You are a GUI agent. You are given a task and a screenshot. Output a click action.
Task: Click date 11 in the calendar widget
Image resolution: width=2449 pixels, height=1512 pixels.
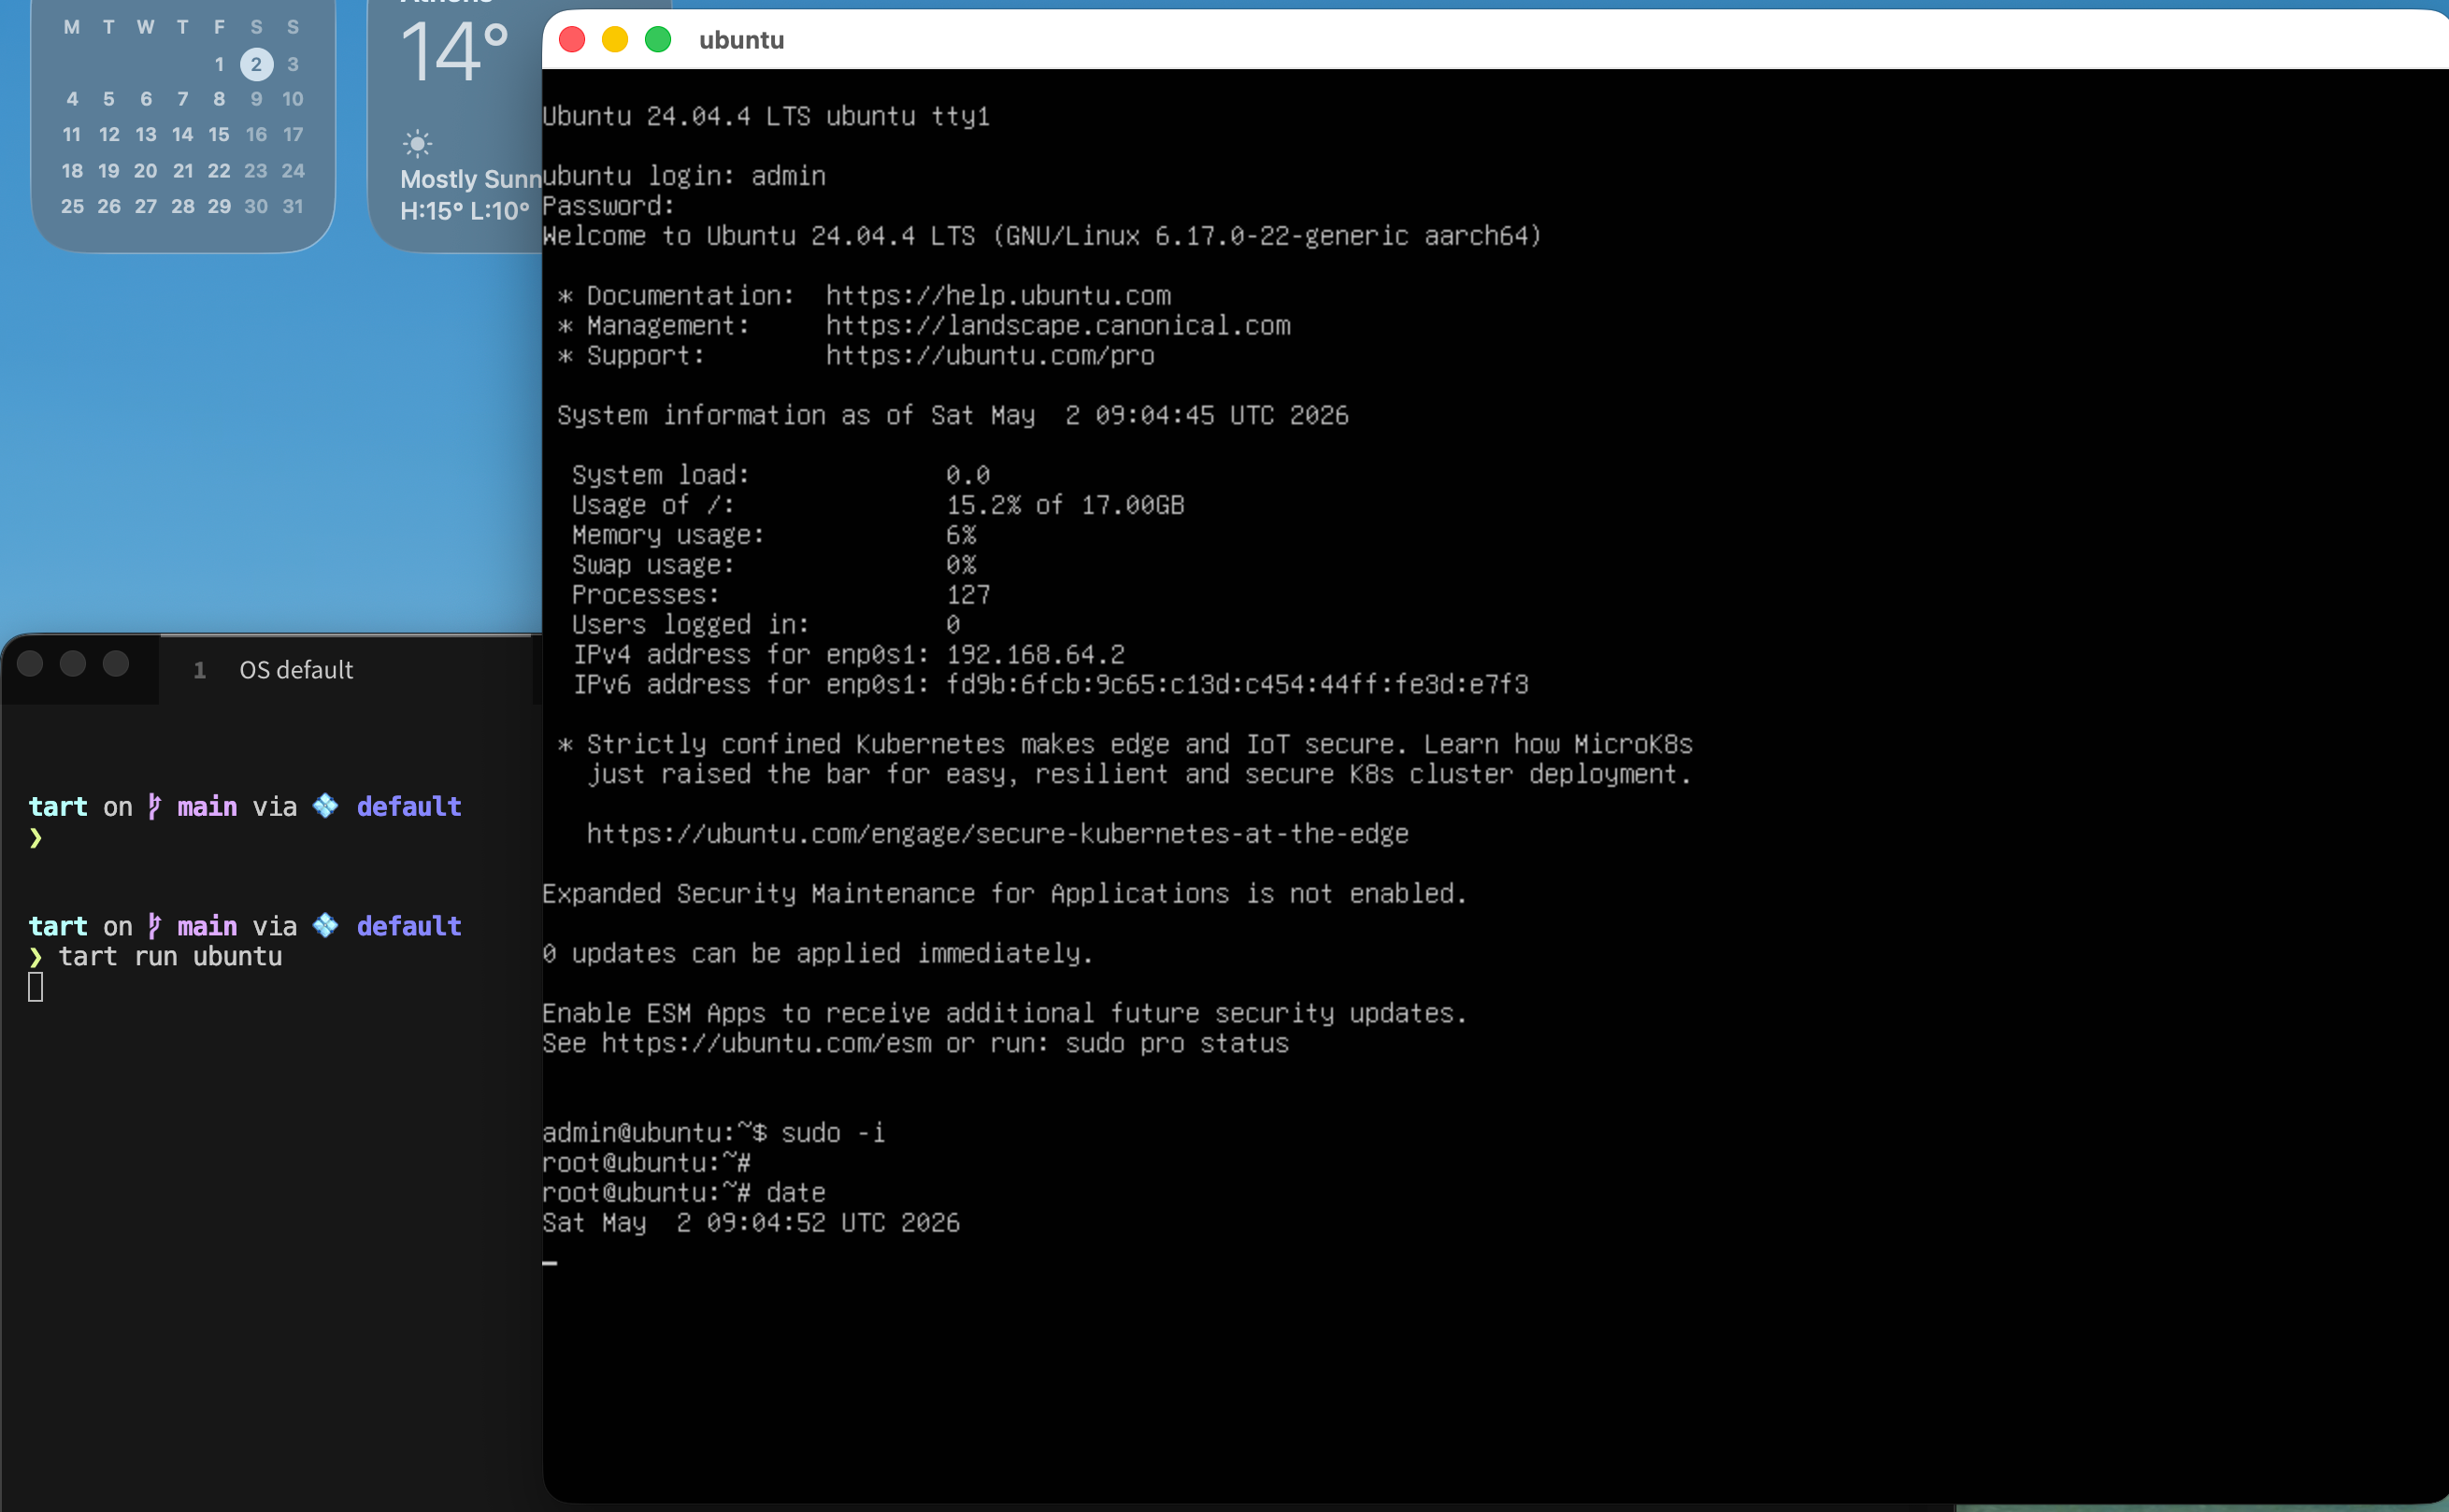point(72,134)
